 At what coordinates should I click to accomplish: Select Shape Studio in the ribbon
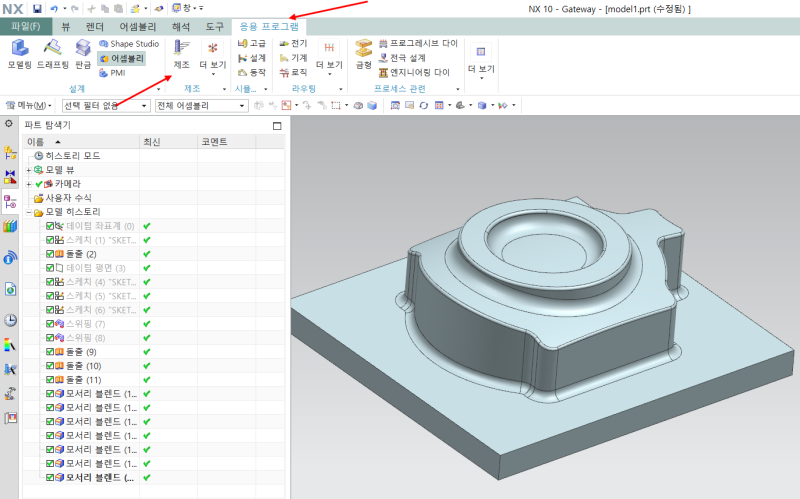coord(129,44)
